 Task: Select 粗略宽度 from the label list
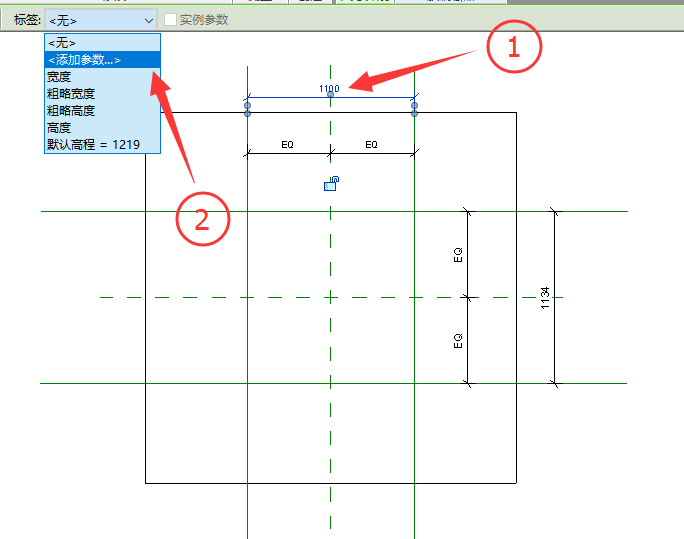click(103, 94)
